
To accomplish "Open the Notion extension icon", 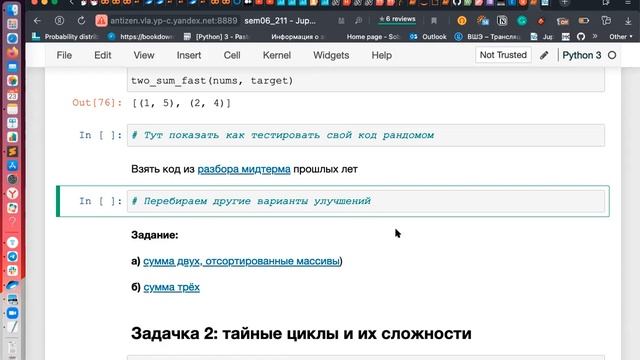I will click(502, 21).
